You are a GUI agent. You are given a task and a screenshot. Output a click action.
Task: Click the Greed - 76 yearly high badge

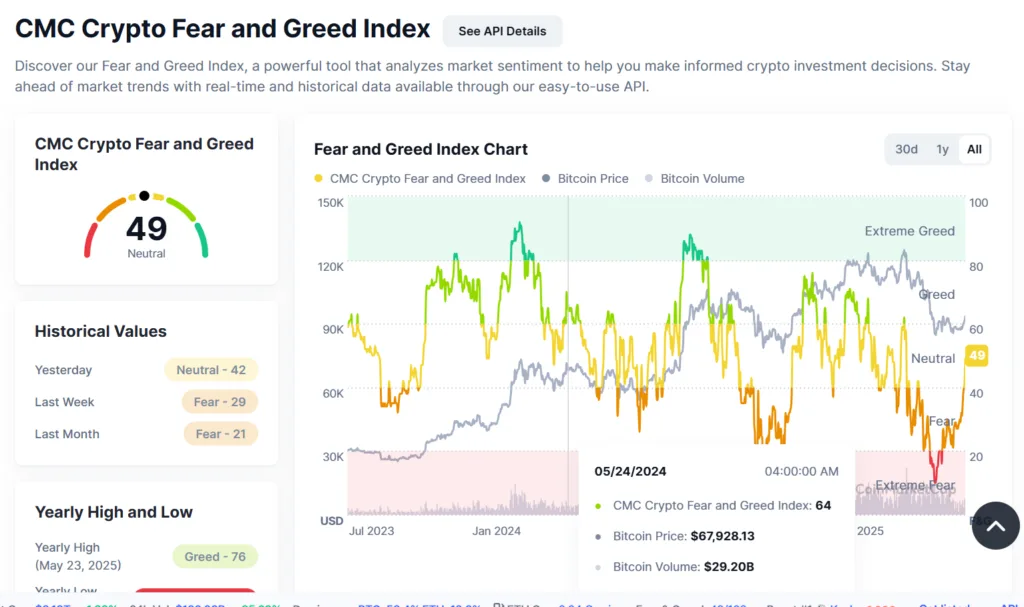point(215,556)
